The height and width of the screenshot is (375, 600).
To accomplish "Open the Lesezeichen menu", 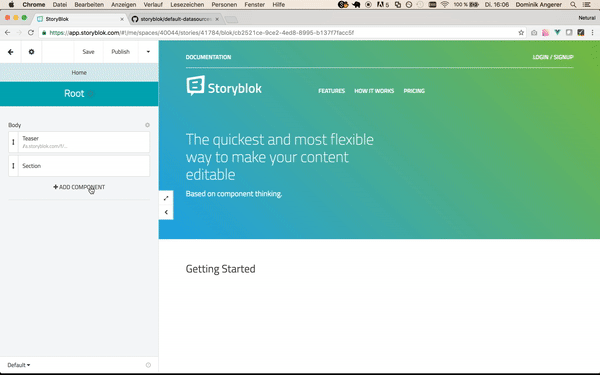I will click(x=187, y=5).
